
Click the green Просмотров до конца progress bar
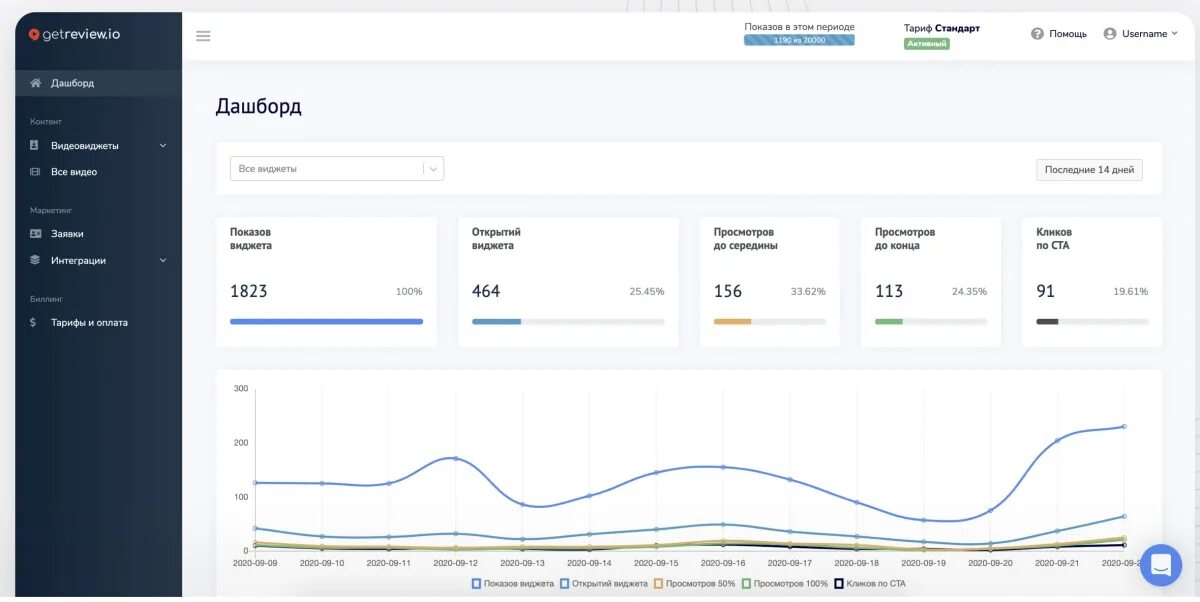(x=931, y=322)
